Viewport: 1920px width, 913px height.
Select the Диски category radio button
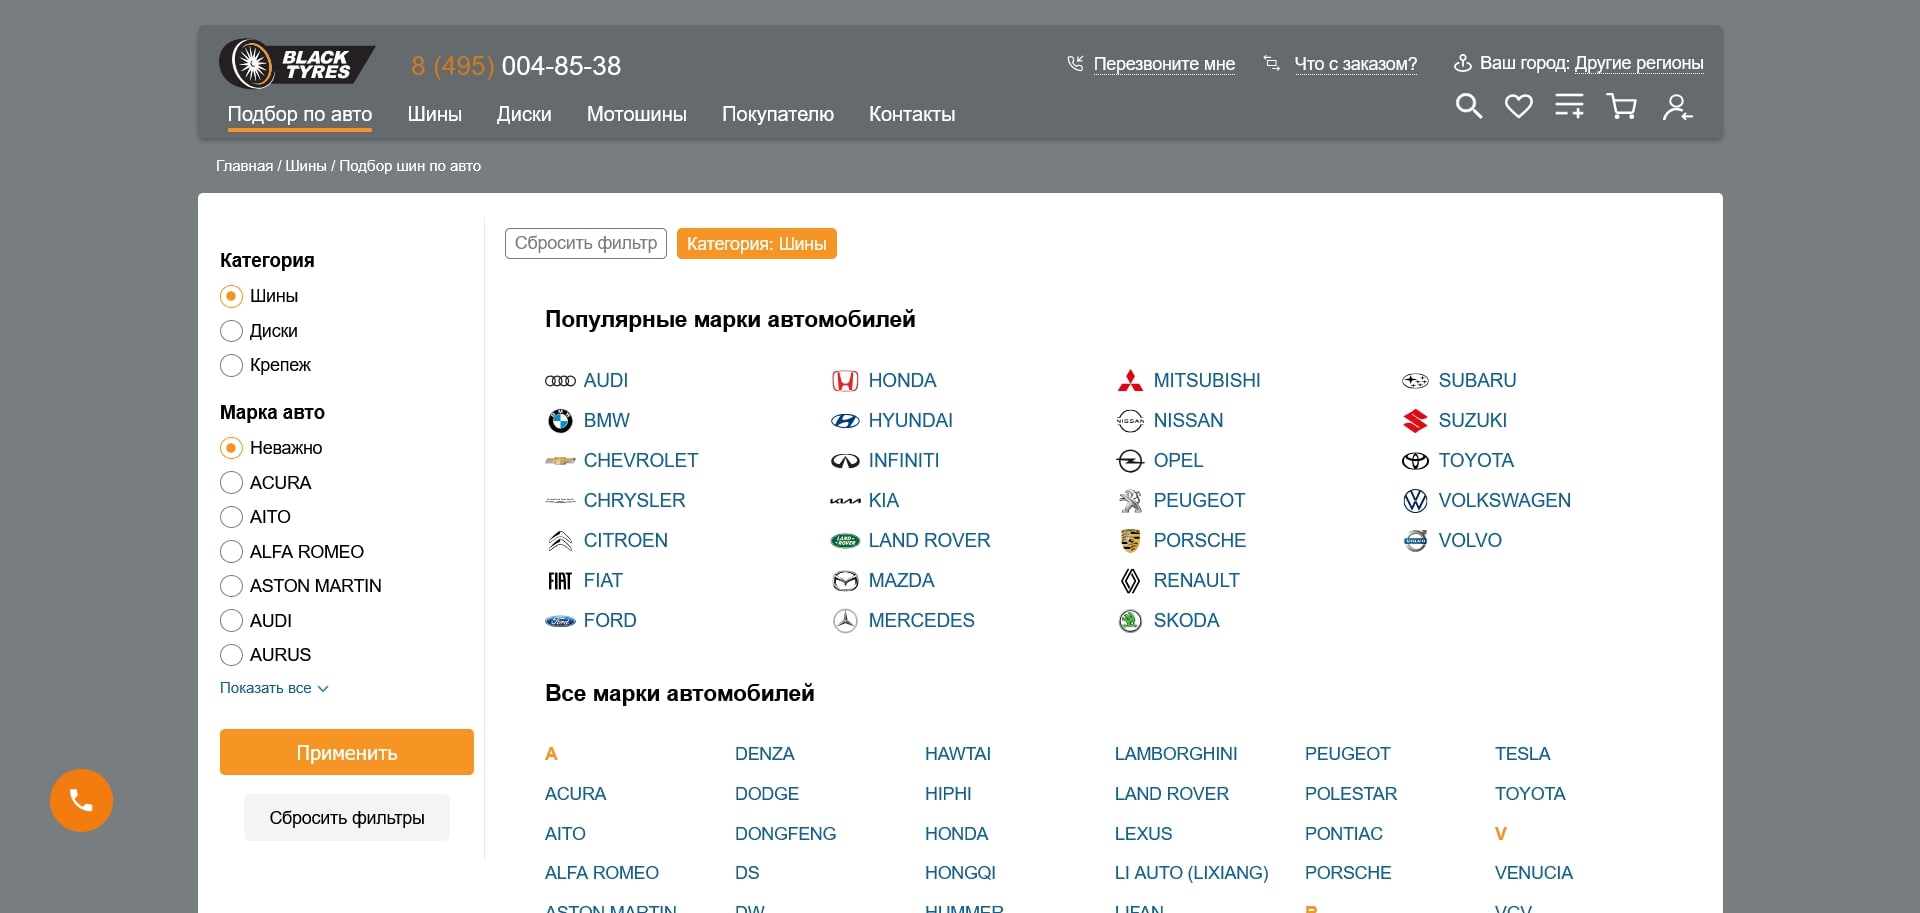(x=231, y=331)
